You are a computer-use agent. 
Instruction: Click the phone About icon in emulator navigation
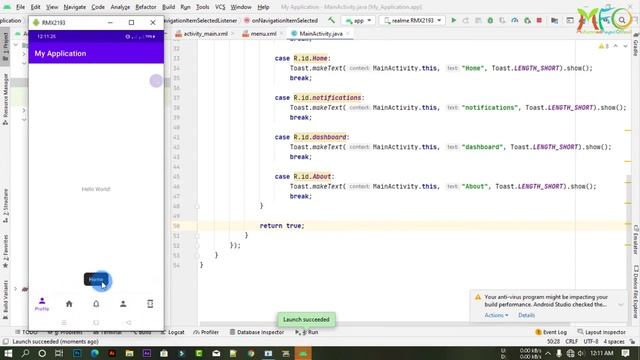[x=150, y=304]
